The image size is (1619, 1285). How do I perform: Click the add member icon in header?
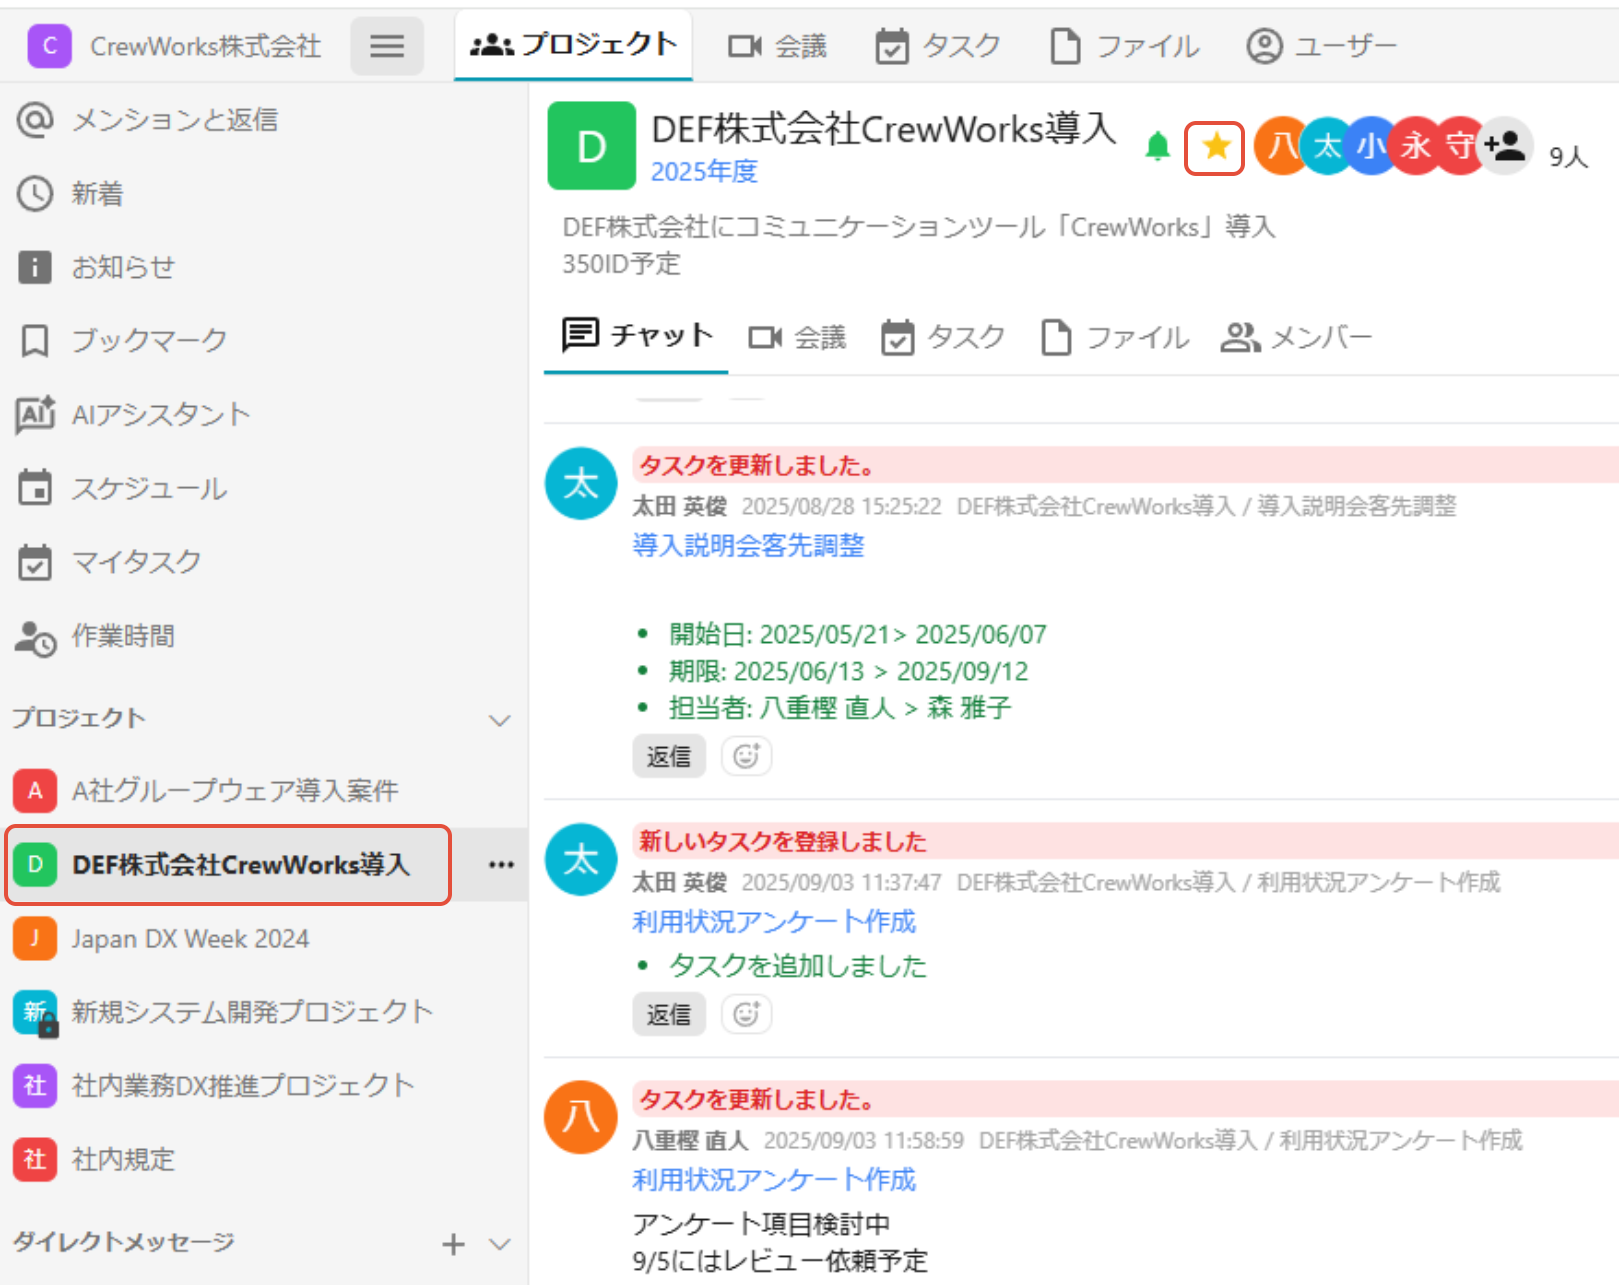1506,146
